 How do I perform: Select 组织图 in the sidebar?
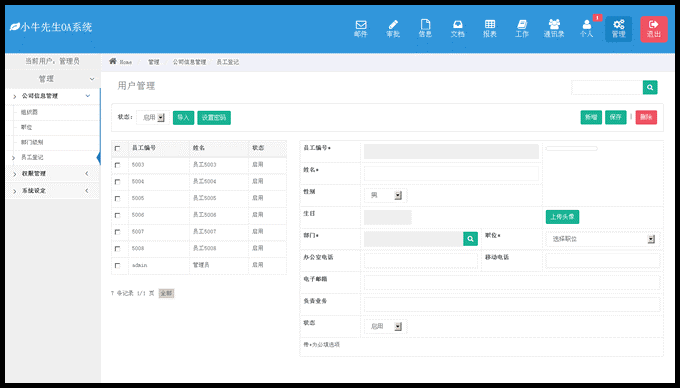coord(29,112)
